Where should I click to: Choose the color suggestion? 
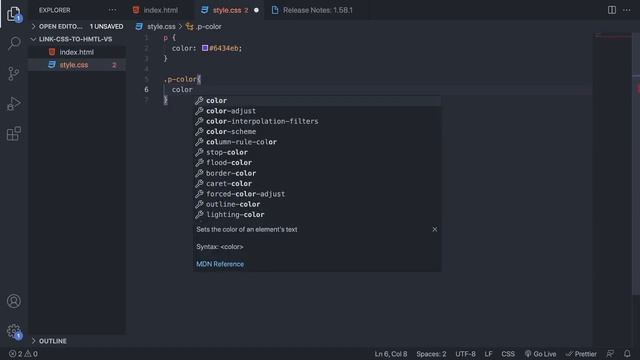(x=317, y=100)
